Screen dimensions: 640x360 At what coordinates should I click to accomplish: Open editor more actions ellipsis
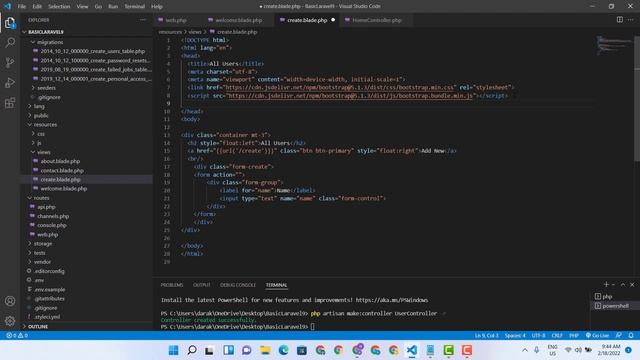point(631,20)
